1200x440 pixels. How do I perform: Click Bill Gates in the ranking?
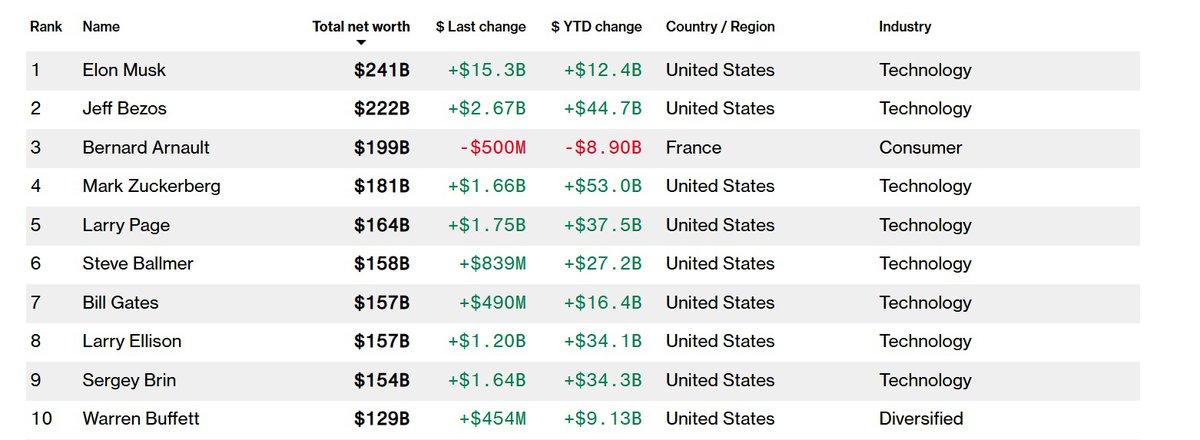[x=120, y=303]
